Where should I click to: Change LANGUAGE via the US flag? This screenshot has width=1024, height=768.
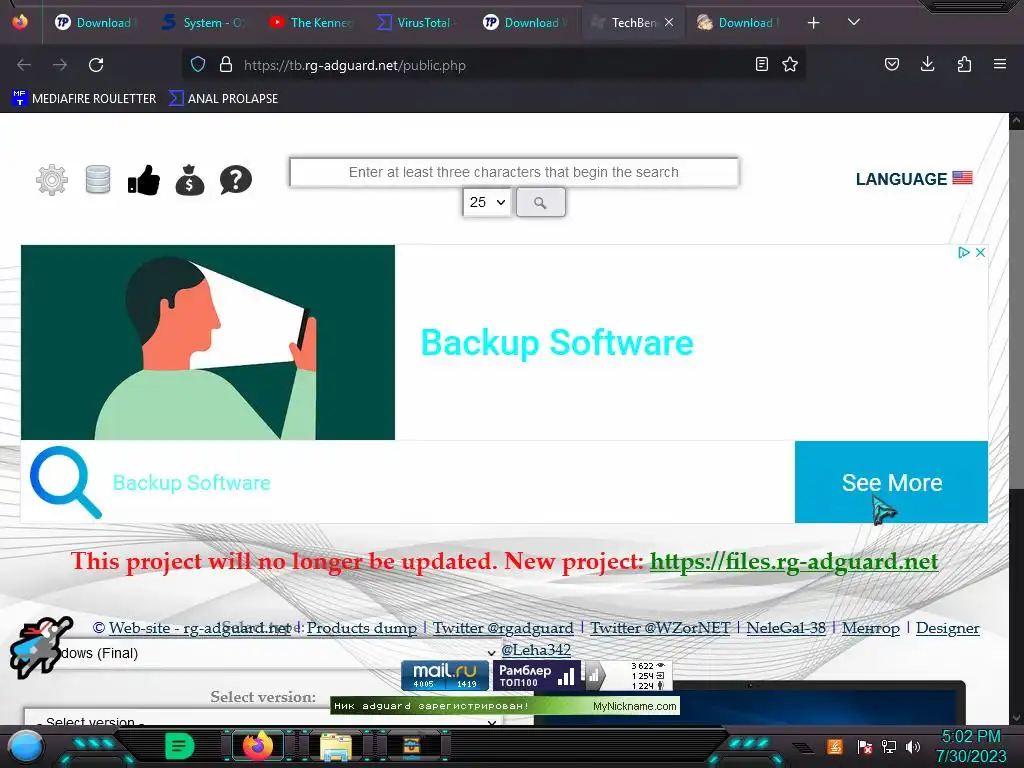tap(963, 178)
